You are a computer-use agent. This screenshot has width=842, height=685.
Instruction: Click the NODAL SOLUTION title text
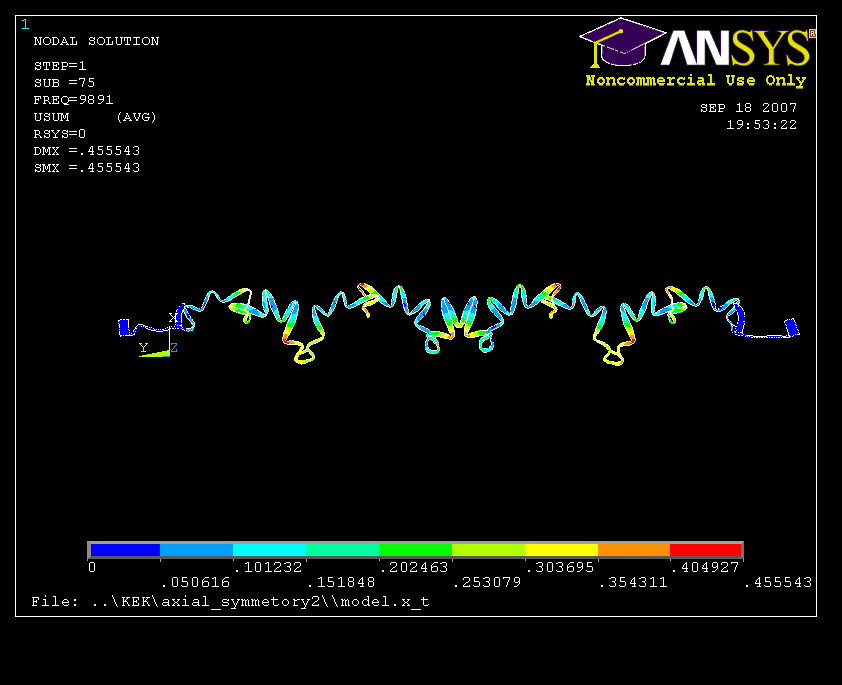96,41
